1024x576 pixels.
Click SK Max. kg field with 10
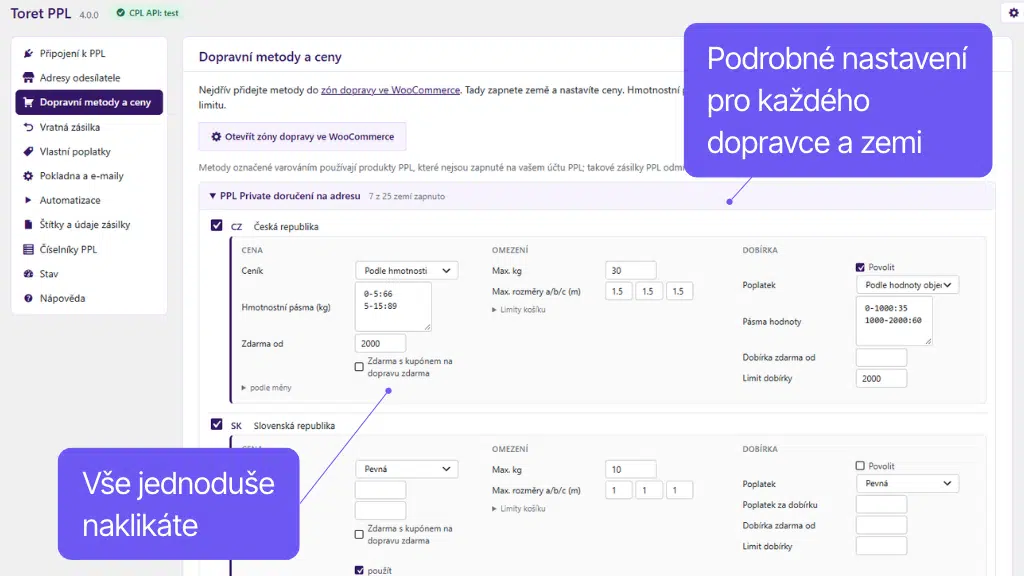tap(630, 470)
